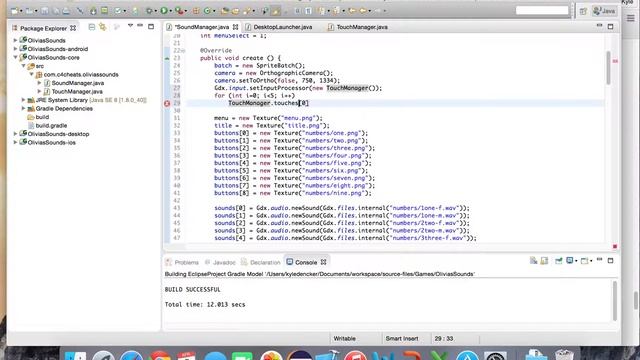Open the Downloads folder in Dock
Image resolution: width=640 pixels, height=360 pixels.
coord(536,354)
